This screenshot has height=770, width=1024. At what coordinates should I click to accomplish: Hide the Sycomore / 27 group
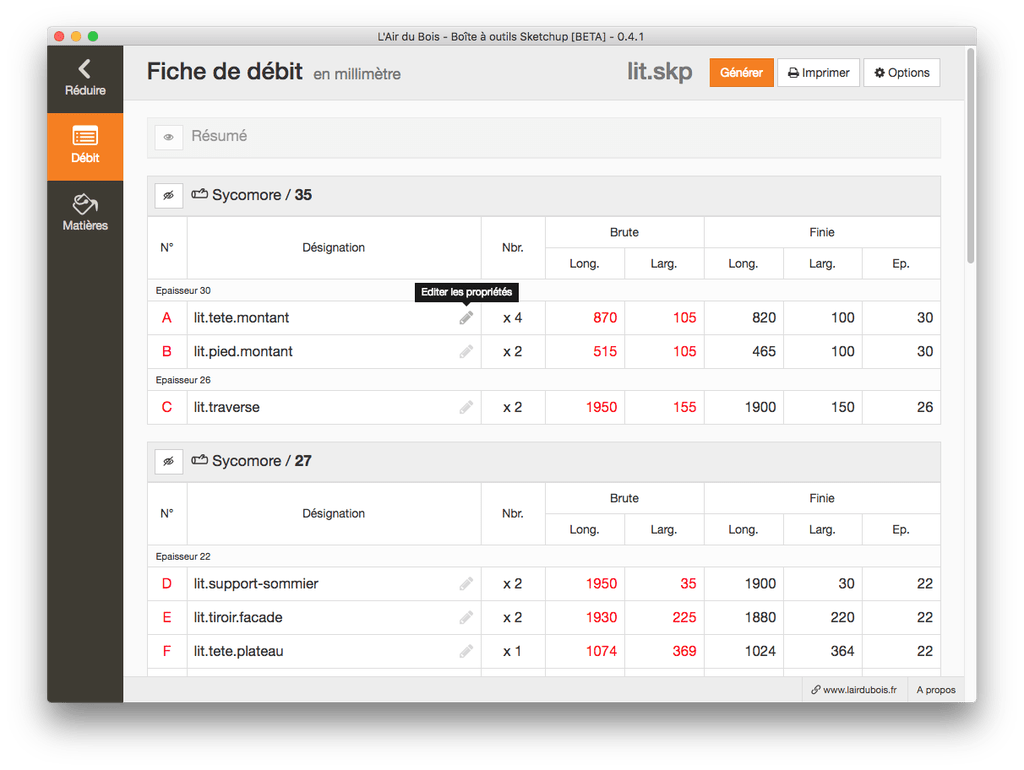[x=168, y=461]
